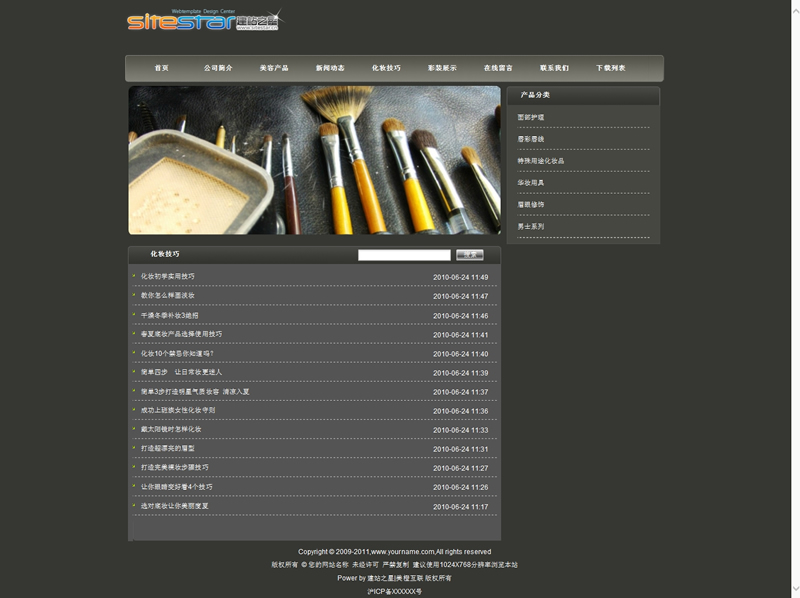Open 下载列表 in the navigation bar

[x=610, y=68]
